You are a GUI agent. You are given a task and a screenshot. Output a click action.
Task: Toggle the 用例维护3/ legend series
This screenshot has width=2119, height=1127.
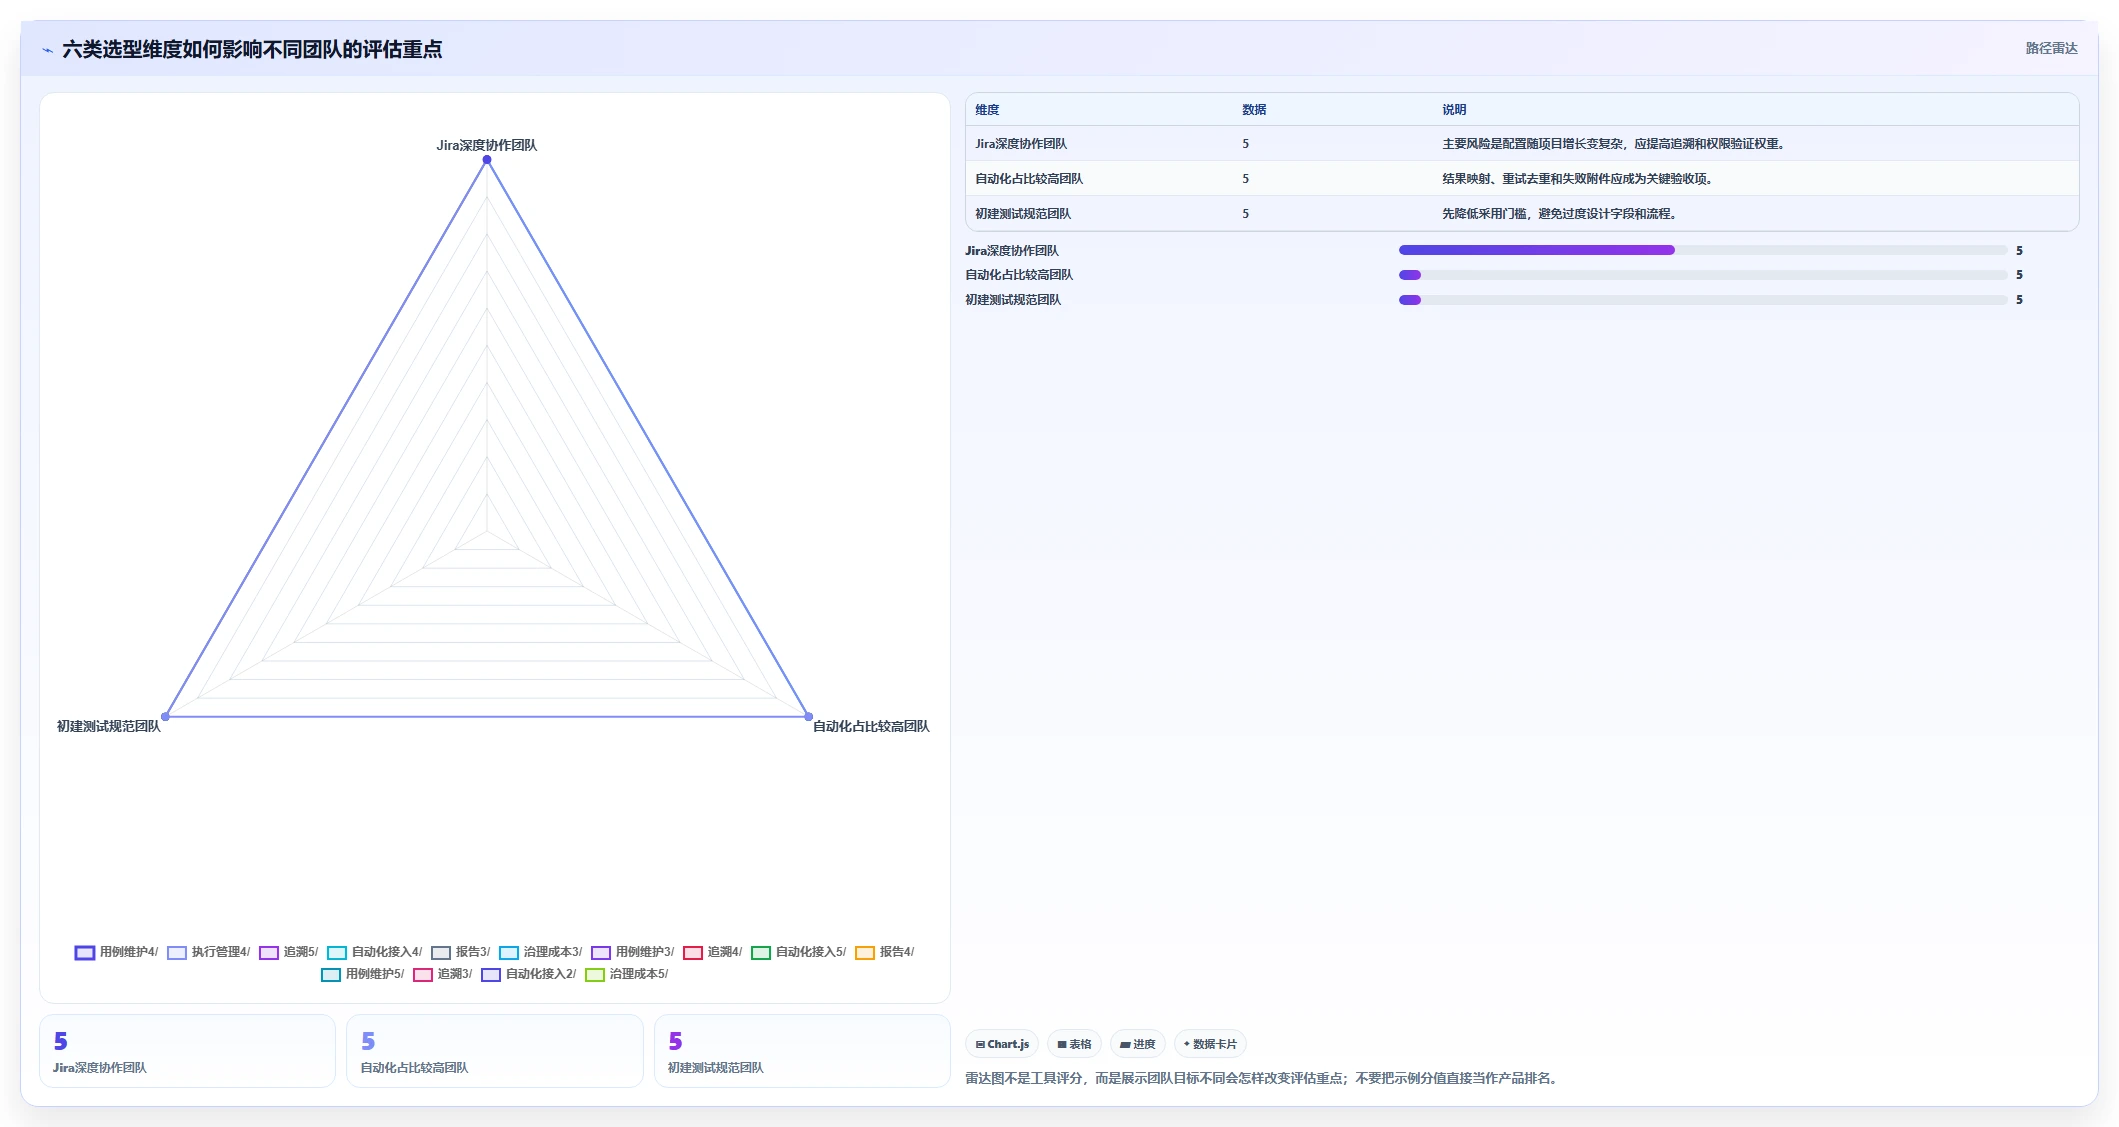point(632,952)
